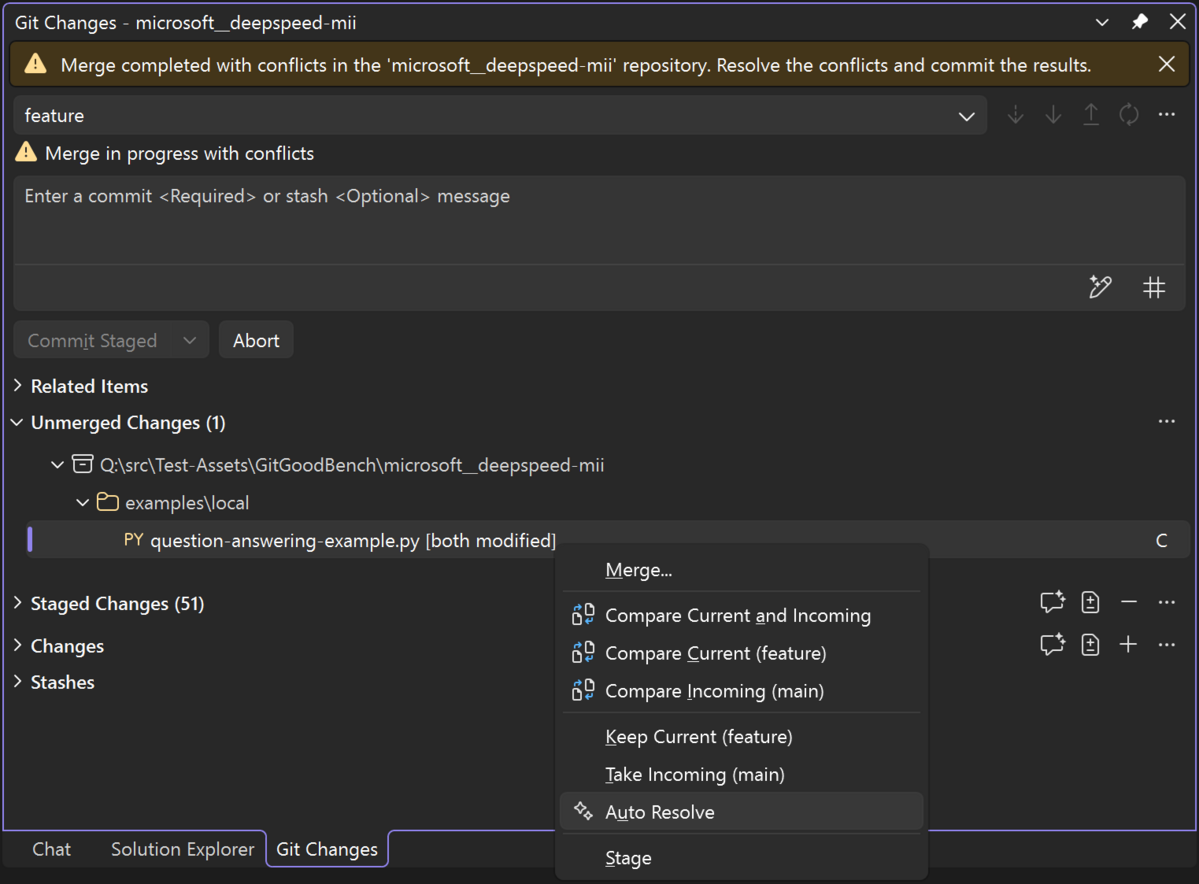Select Compare Incoming (main)
The height and width of the screenshot is (884, 1199).
[741, 691]
